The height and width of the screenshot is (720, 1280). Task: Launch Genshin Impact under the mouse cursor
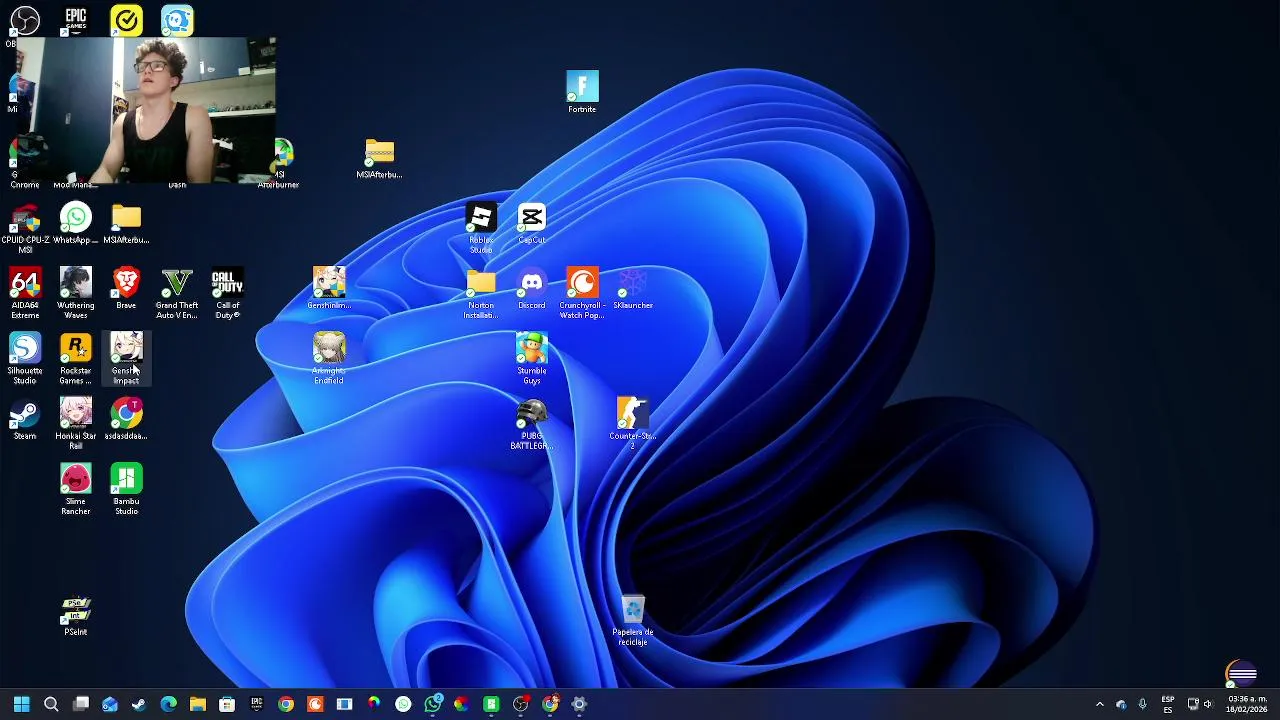126,358
